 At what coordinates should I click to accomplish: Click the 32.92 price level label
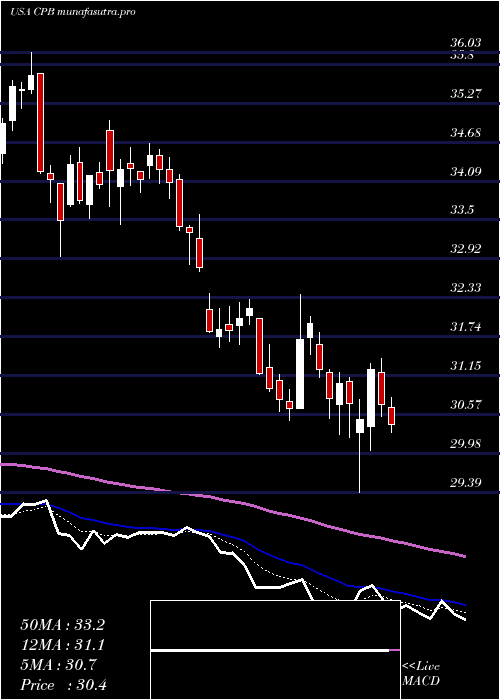(x=466, y=249)
